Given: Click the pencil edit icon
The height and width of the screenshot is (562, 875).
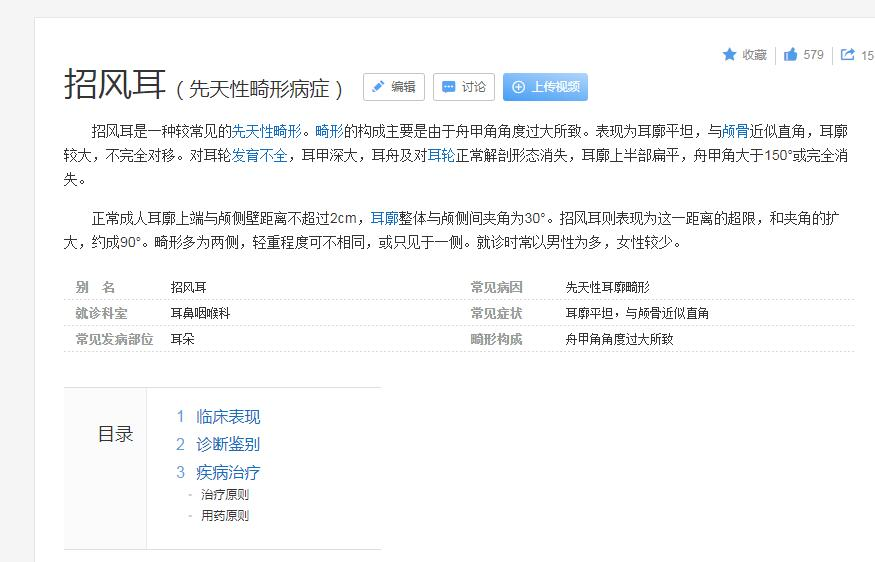Looking at the screenshot, I should click(378, 87).
